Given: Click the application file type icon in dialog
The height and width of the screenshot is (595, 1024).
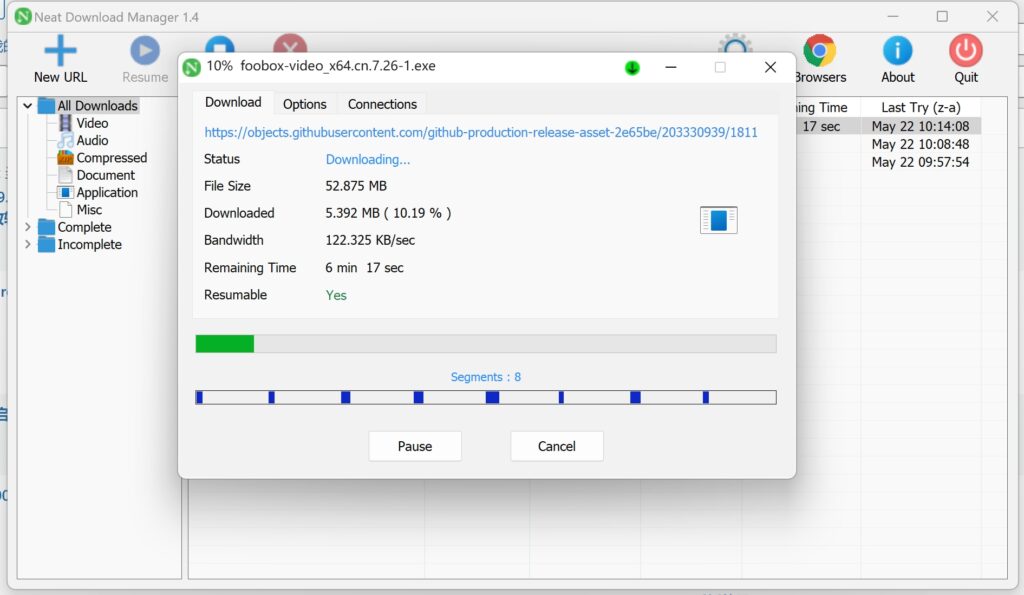Looking at the screenshot, I should click(x=718, y=220).
